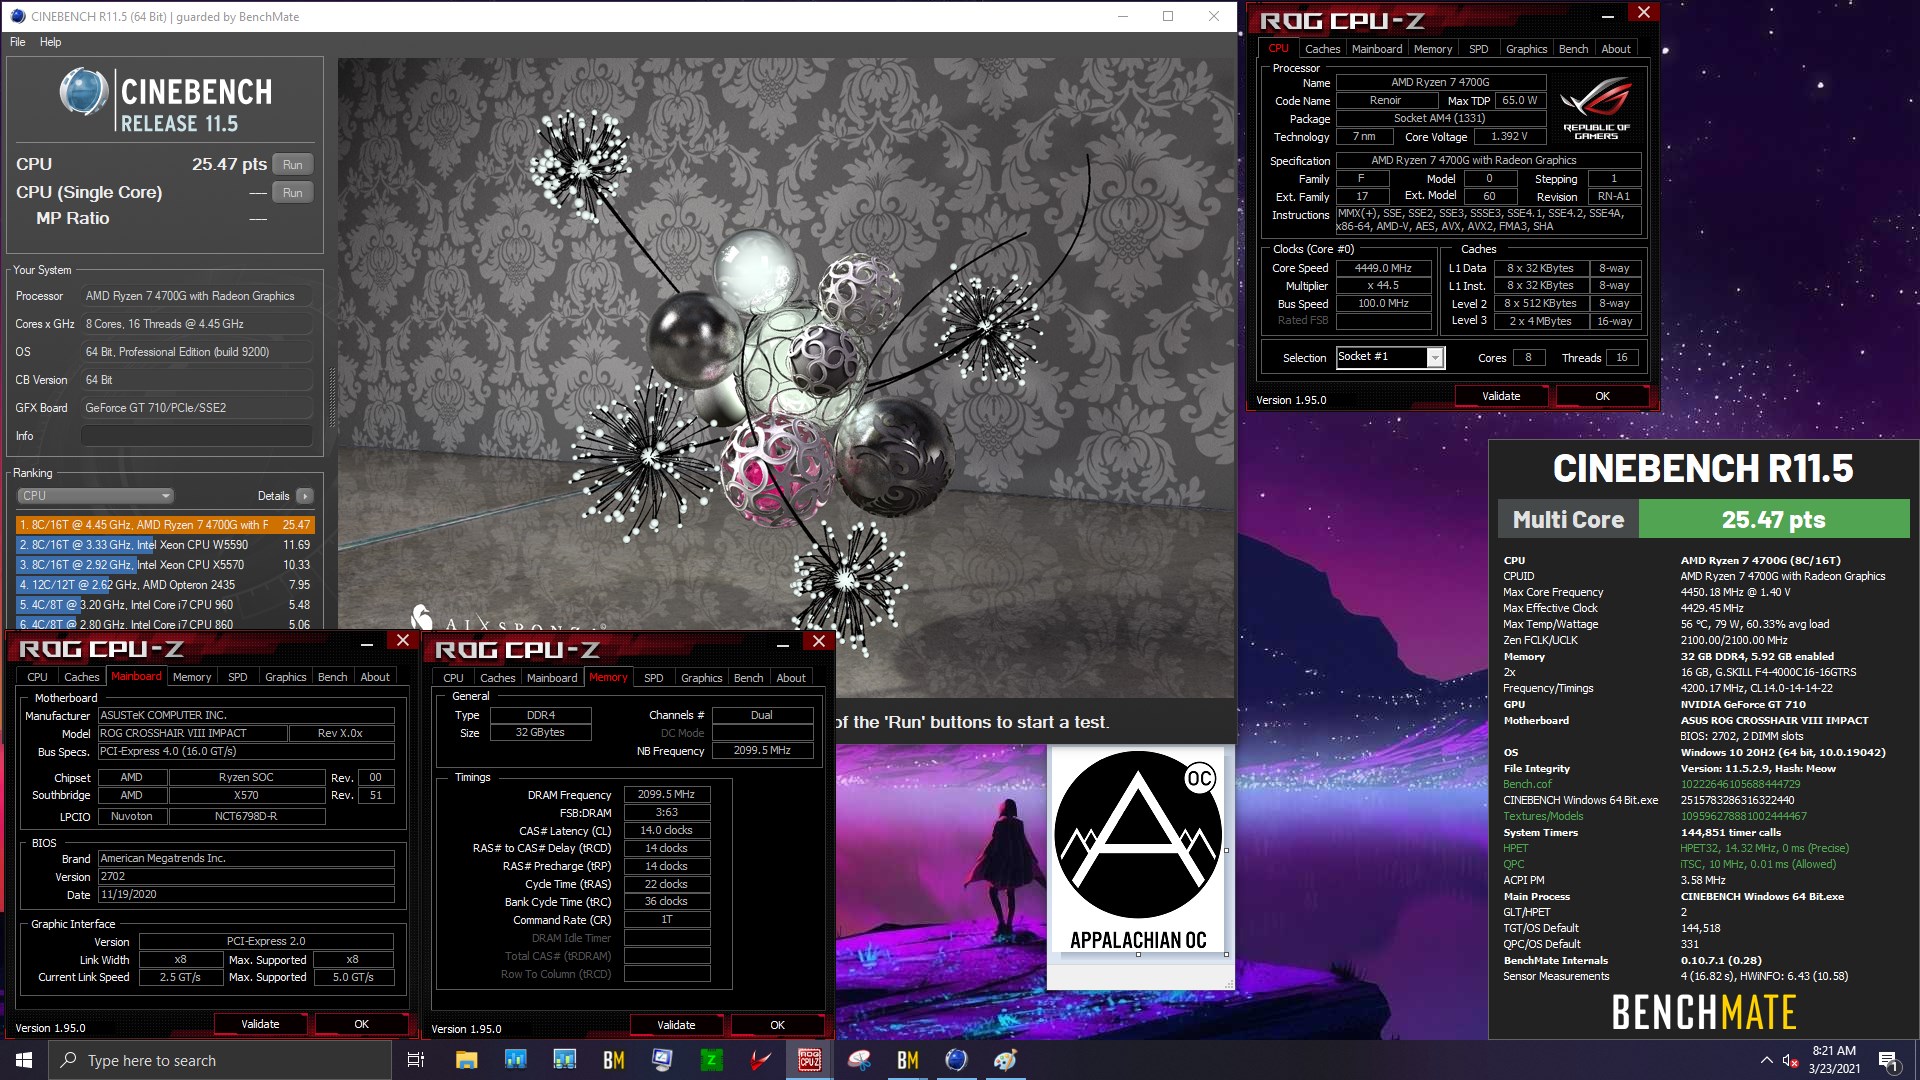Switch to Caches tab in top CPU-Z window
1920x1080 pixels.
coord(1322,49)
